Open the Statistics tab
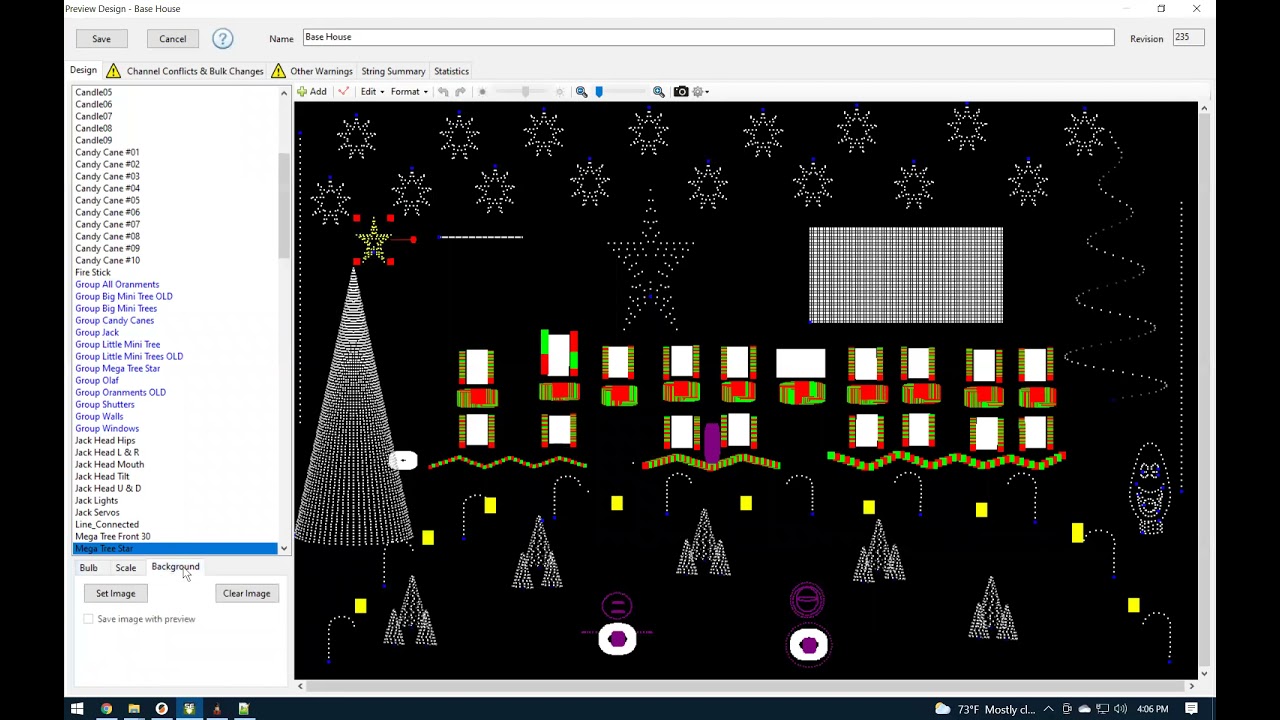 click(451, 71)
